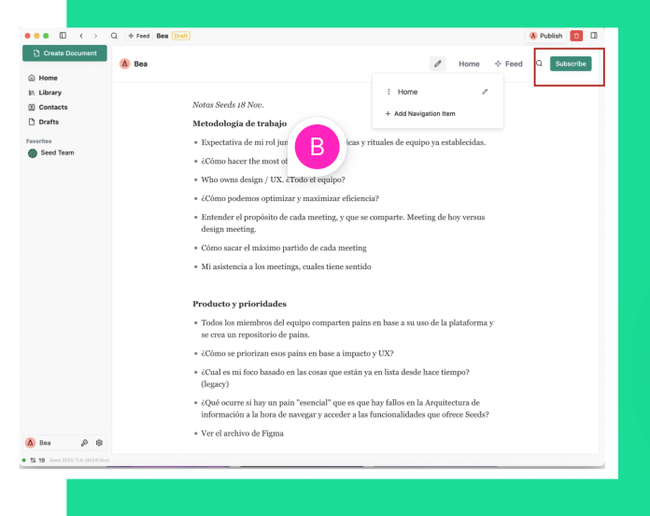
Task: Click the sync peers icon in status bar
Action: tap(33, 460)
